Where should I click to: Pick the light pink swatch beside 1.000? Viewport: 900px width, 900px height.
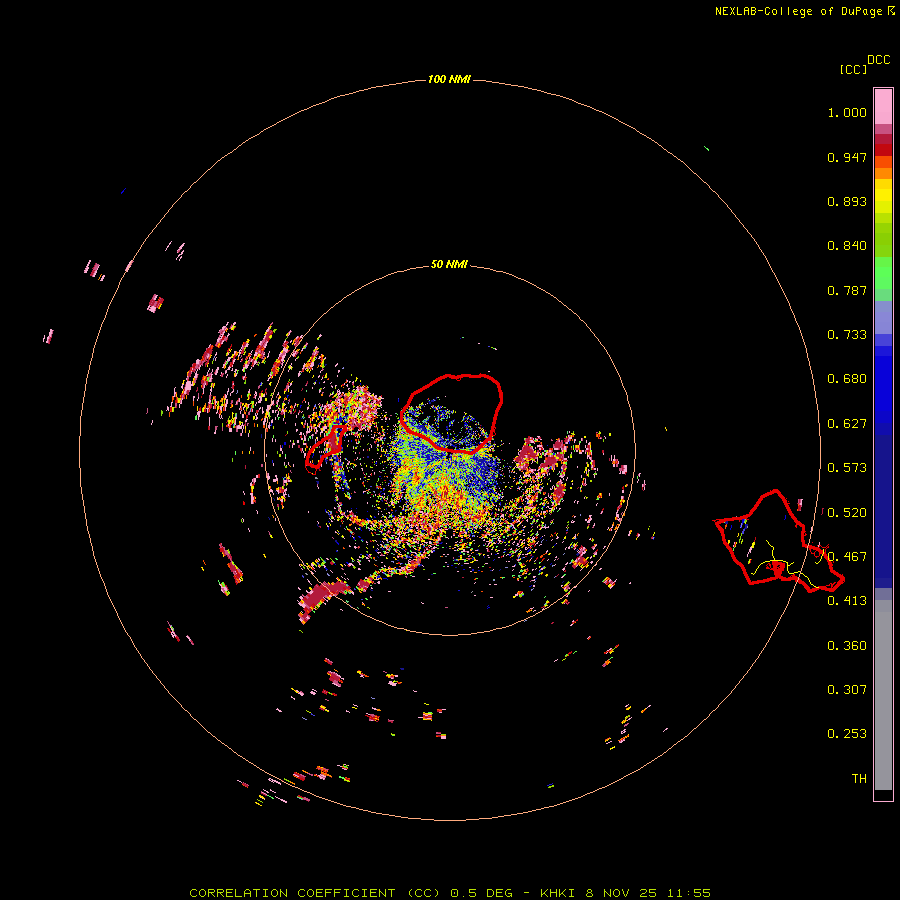pos(883,107)
